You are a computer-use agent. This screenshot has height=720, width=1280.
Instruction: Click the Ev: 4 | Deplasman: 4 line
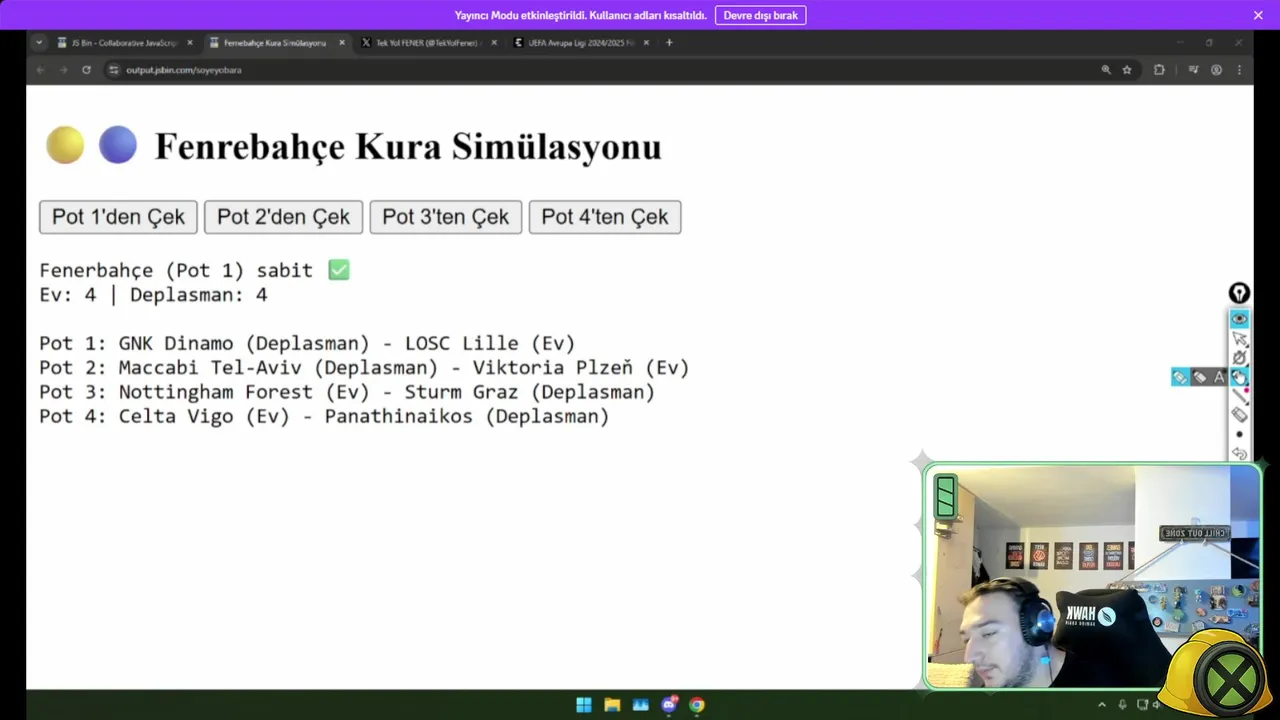(x=153, y=295)
